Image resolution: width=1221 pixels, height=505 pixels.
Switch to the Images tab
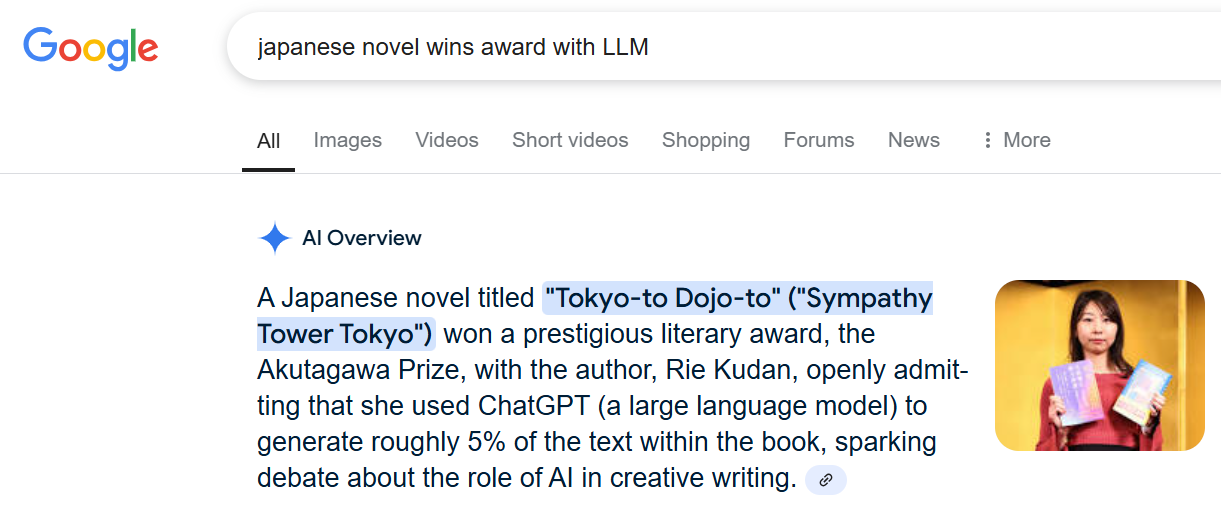[x=348, y=140]
